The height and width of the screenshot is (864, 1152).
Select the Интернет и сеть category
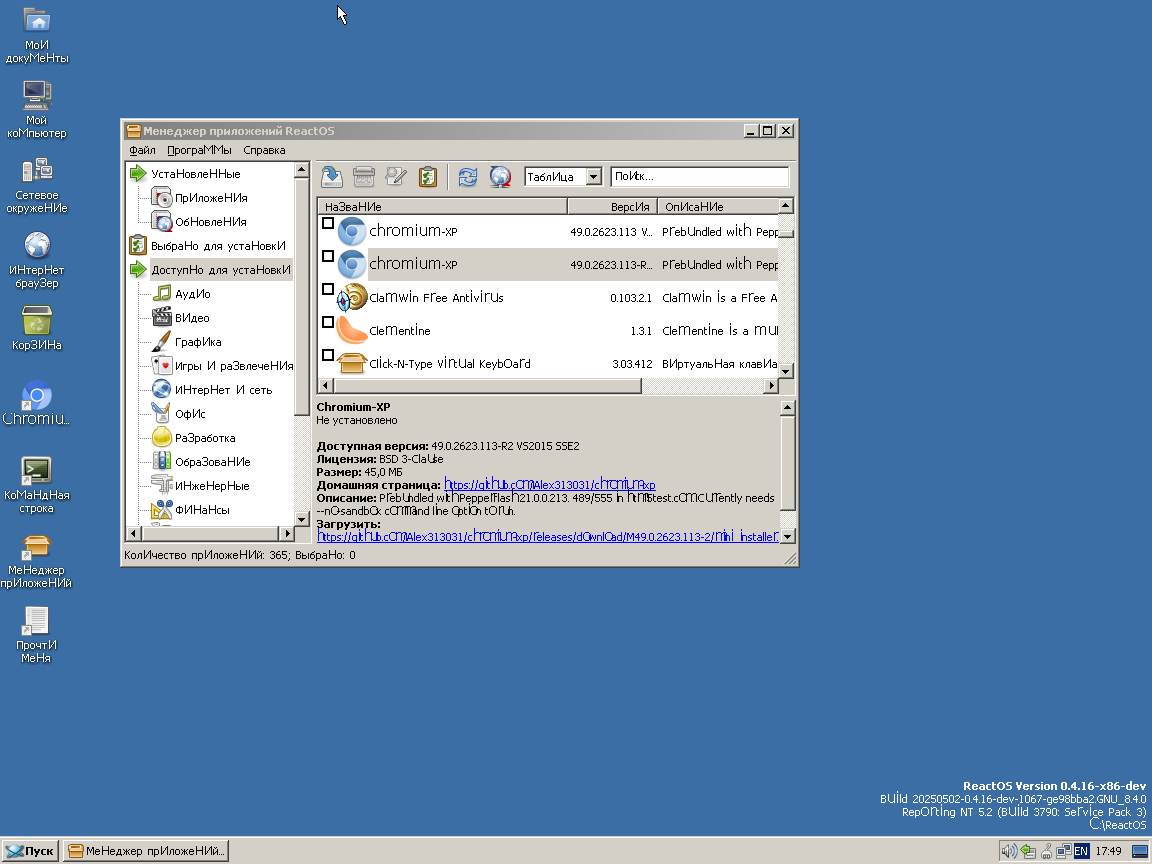223,390
